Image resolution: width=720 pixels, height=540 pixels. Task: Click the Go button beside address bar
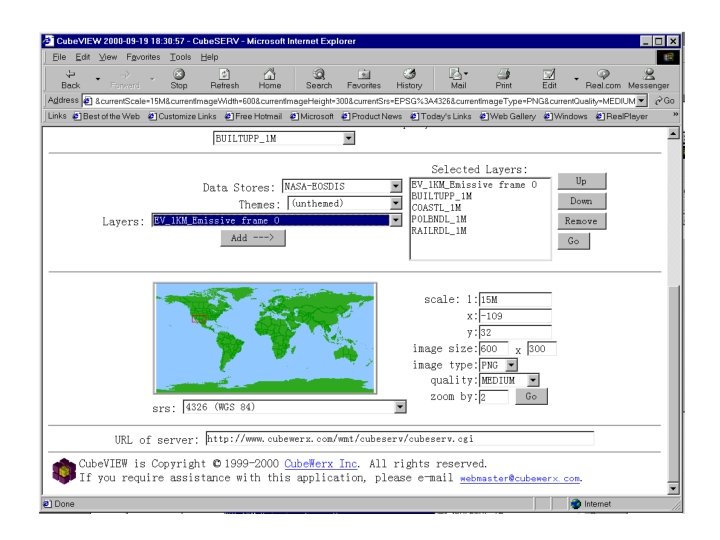(664, 101)
